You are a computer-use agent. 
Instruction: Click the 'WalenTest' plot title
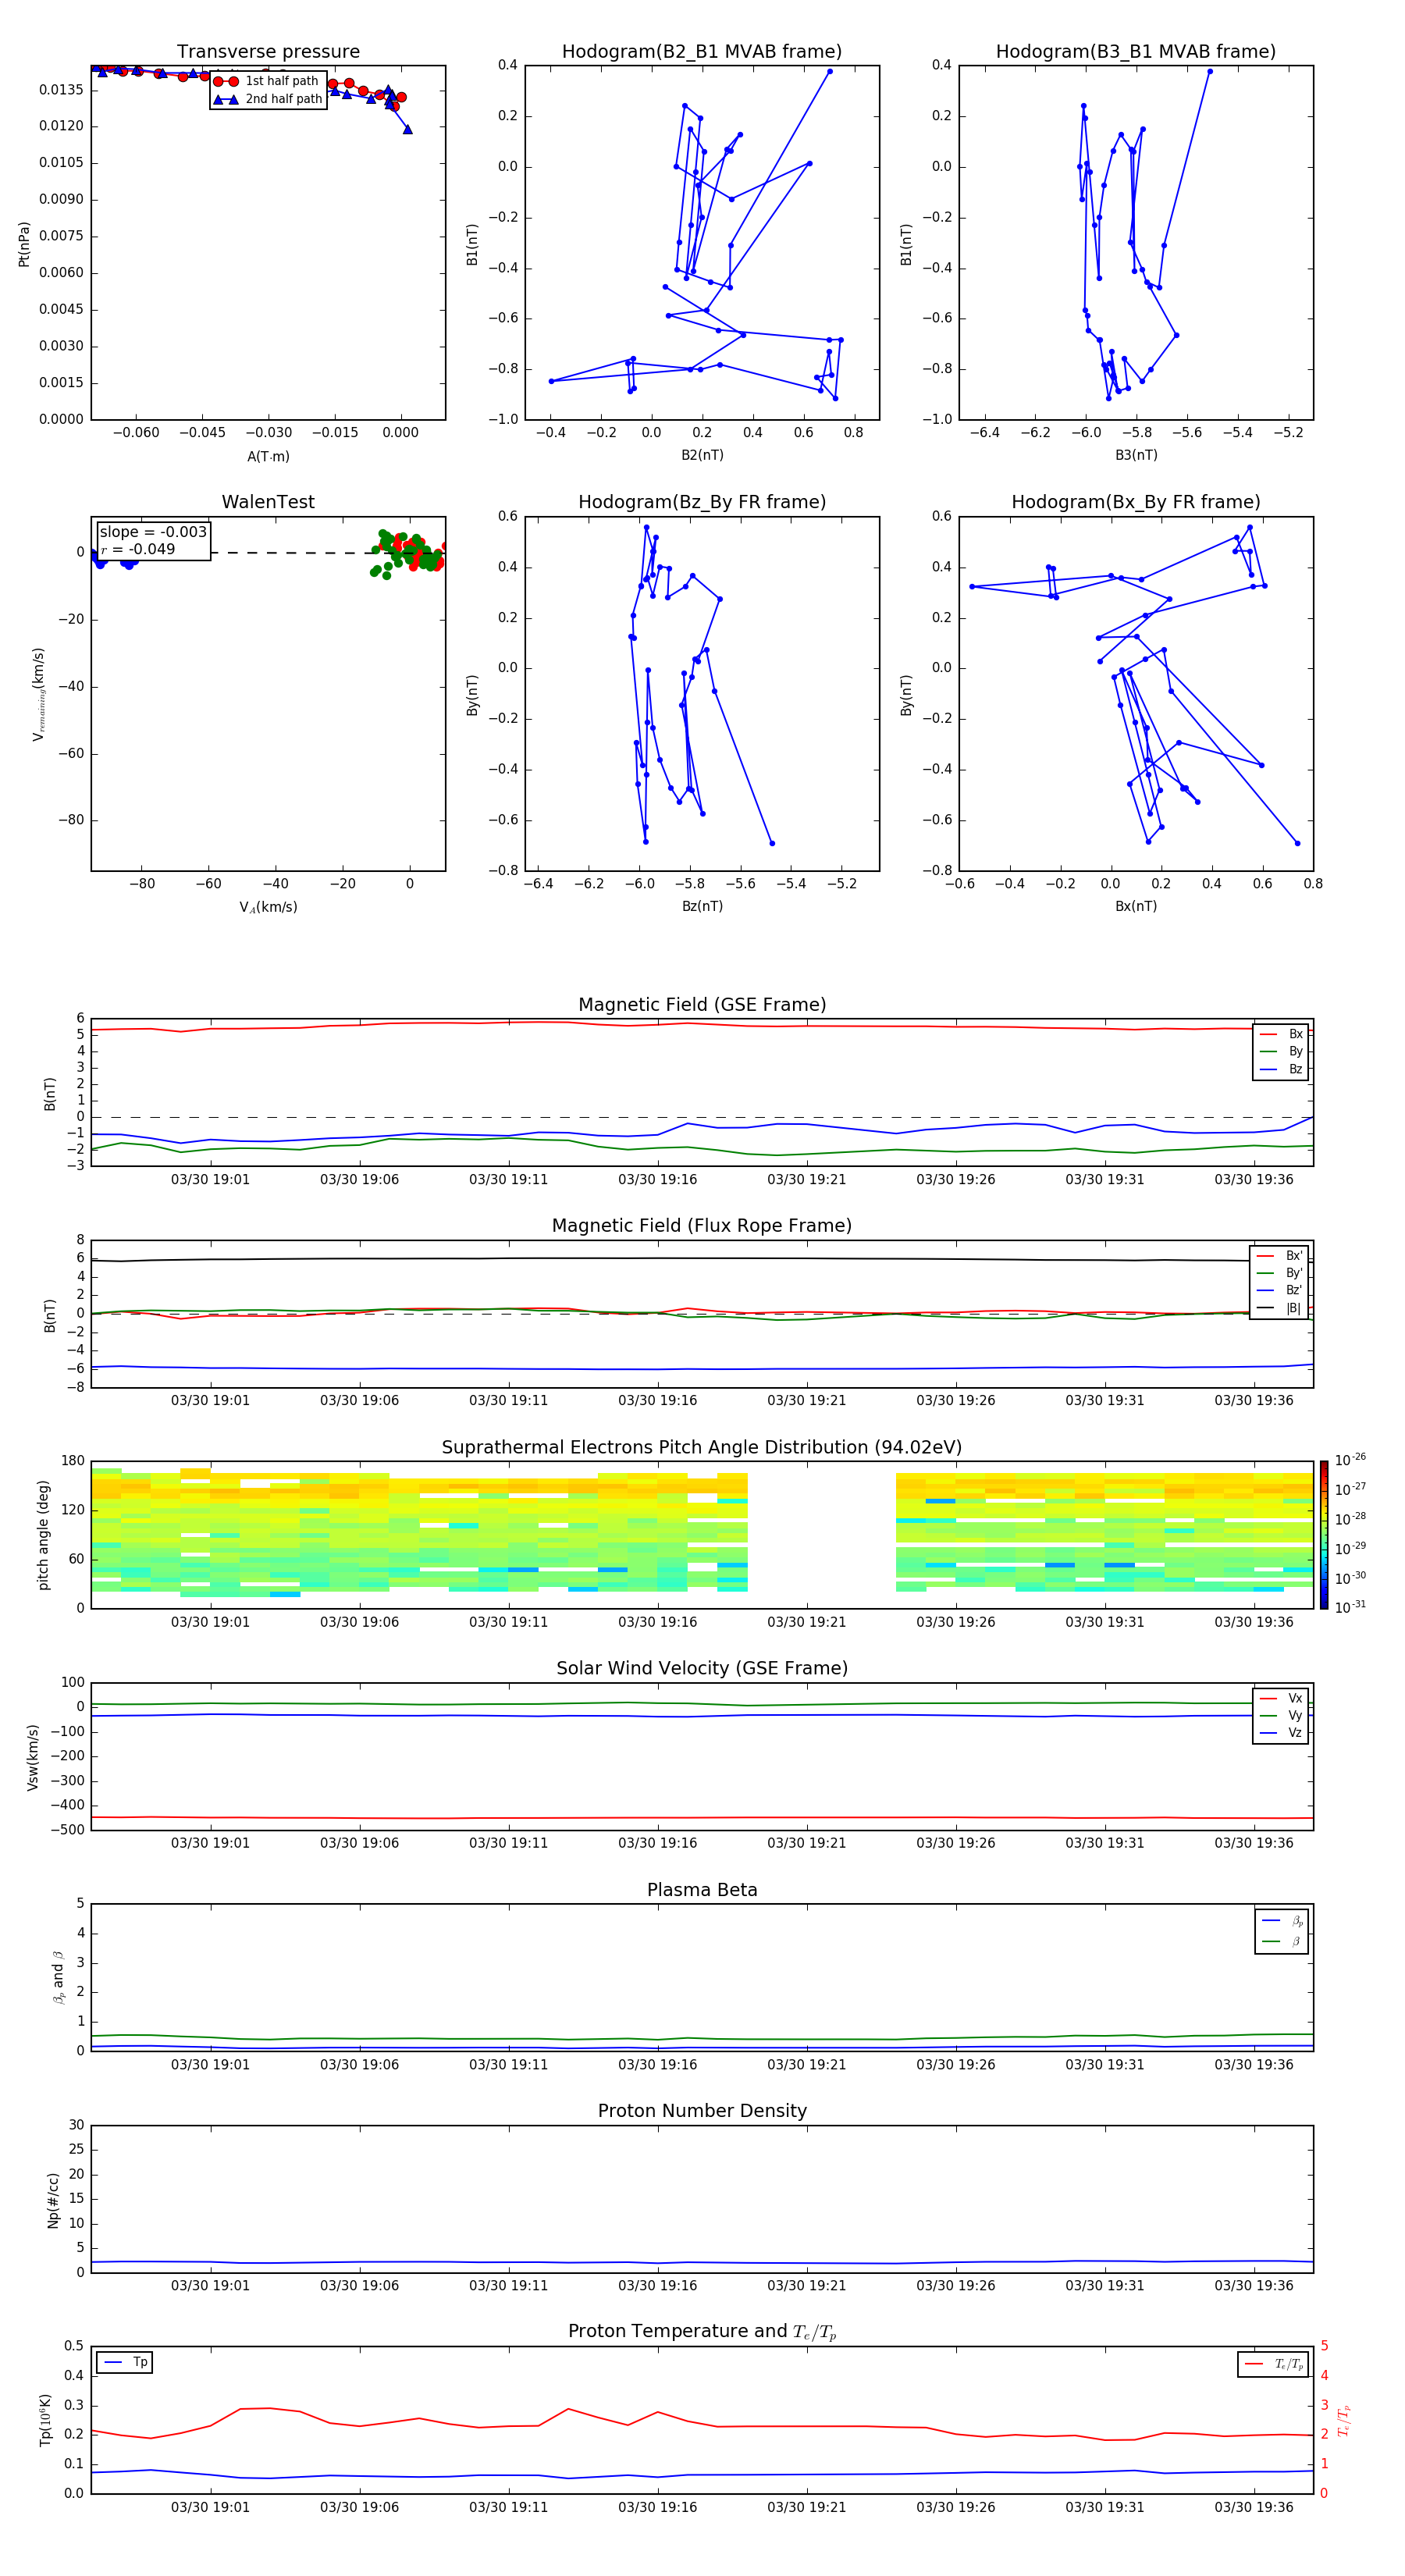[268, 502]
